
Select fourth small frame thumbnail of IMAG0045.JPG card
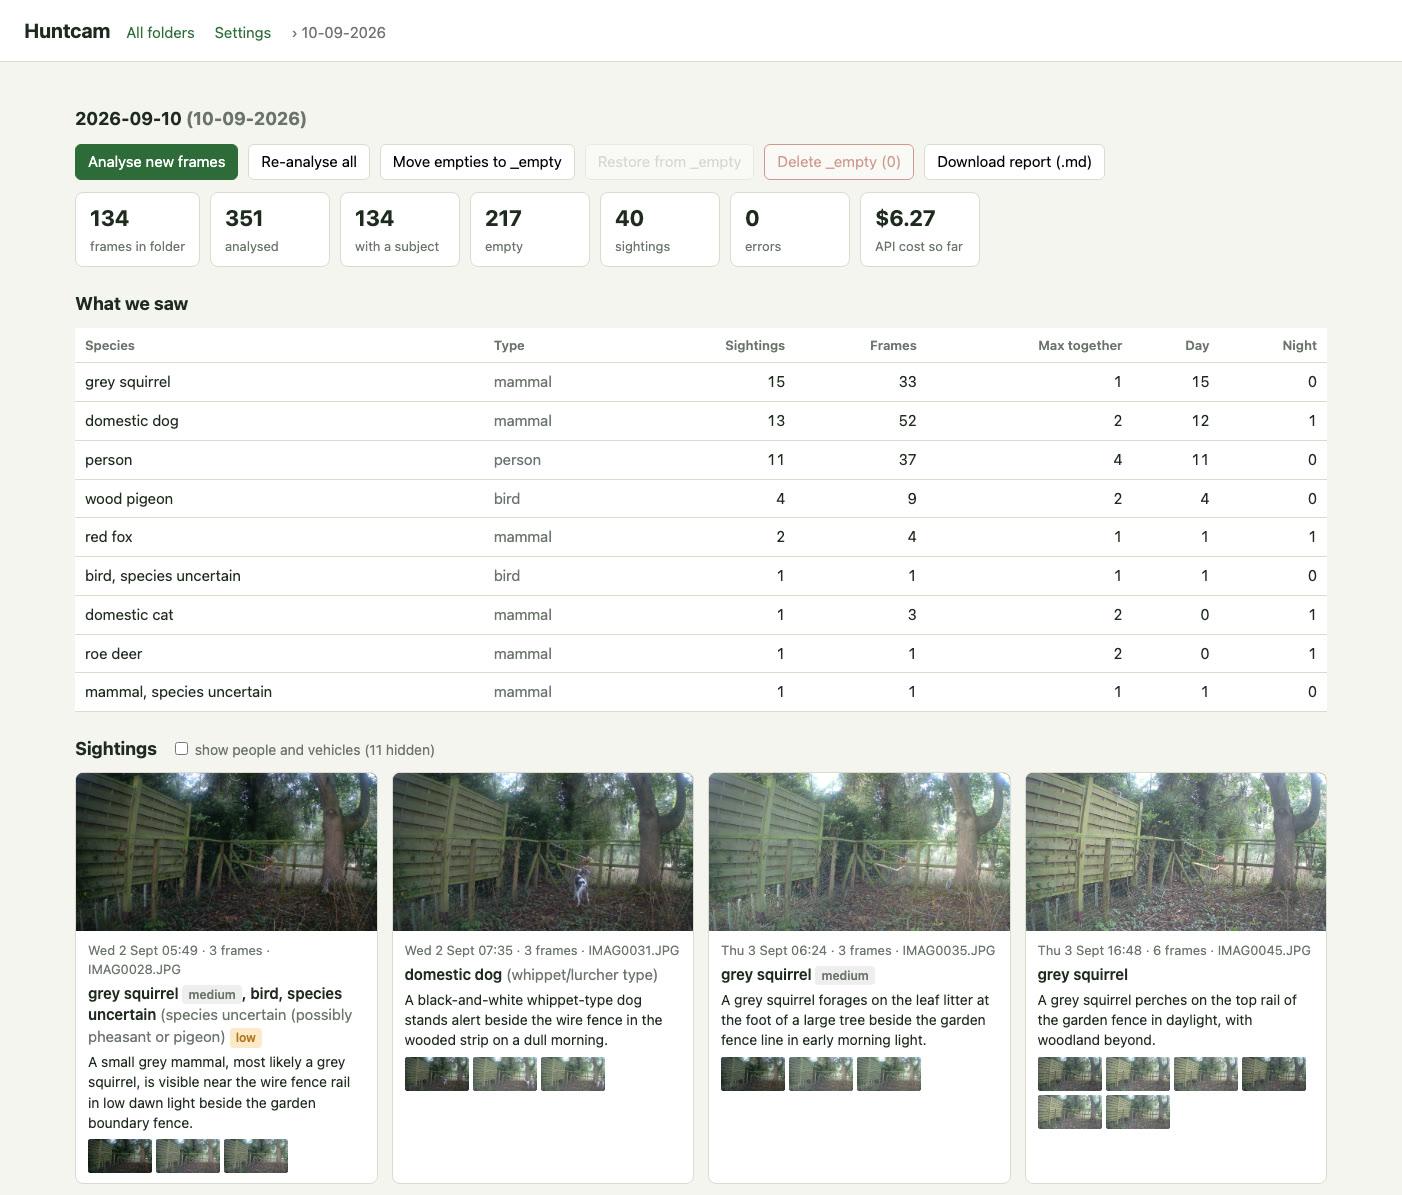[1274, 1074]
